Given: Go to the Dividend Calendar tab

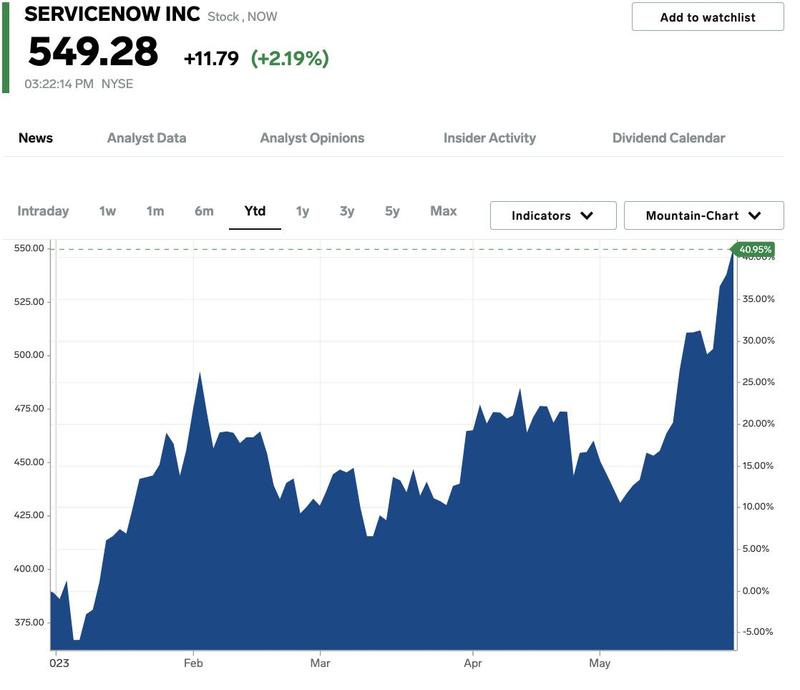Looking at the screenshot, I should tap(668, 138).
